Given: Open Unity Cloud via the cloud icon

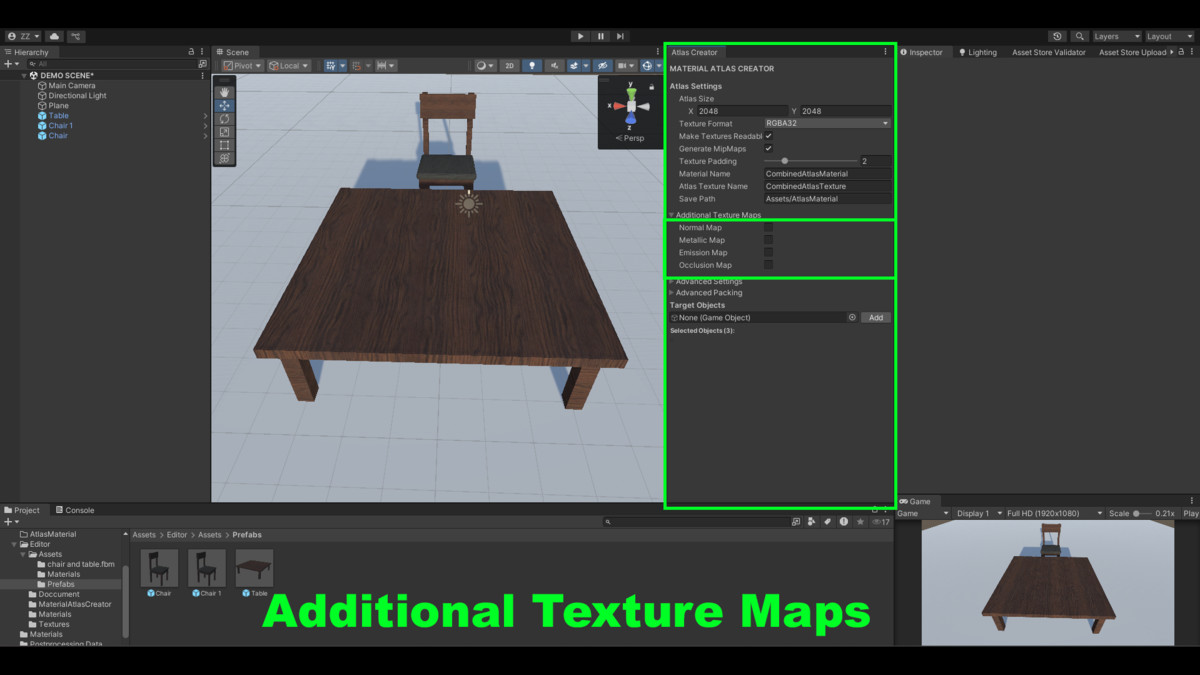Looking at the screenshot, I should click(54, 36).
